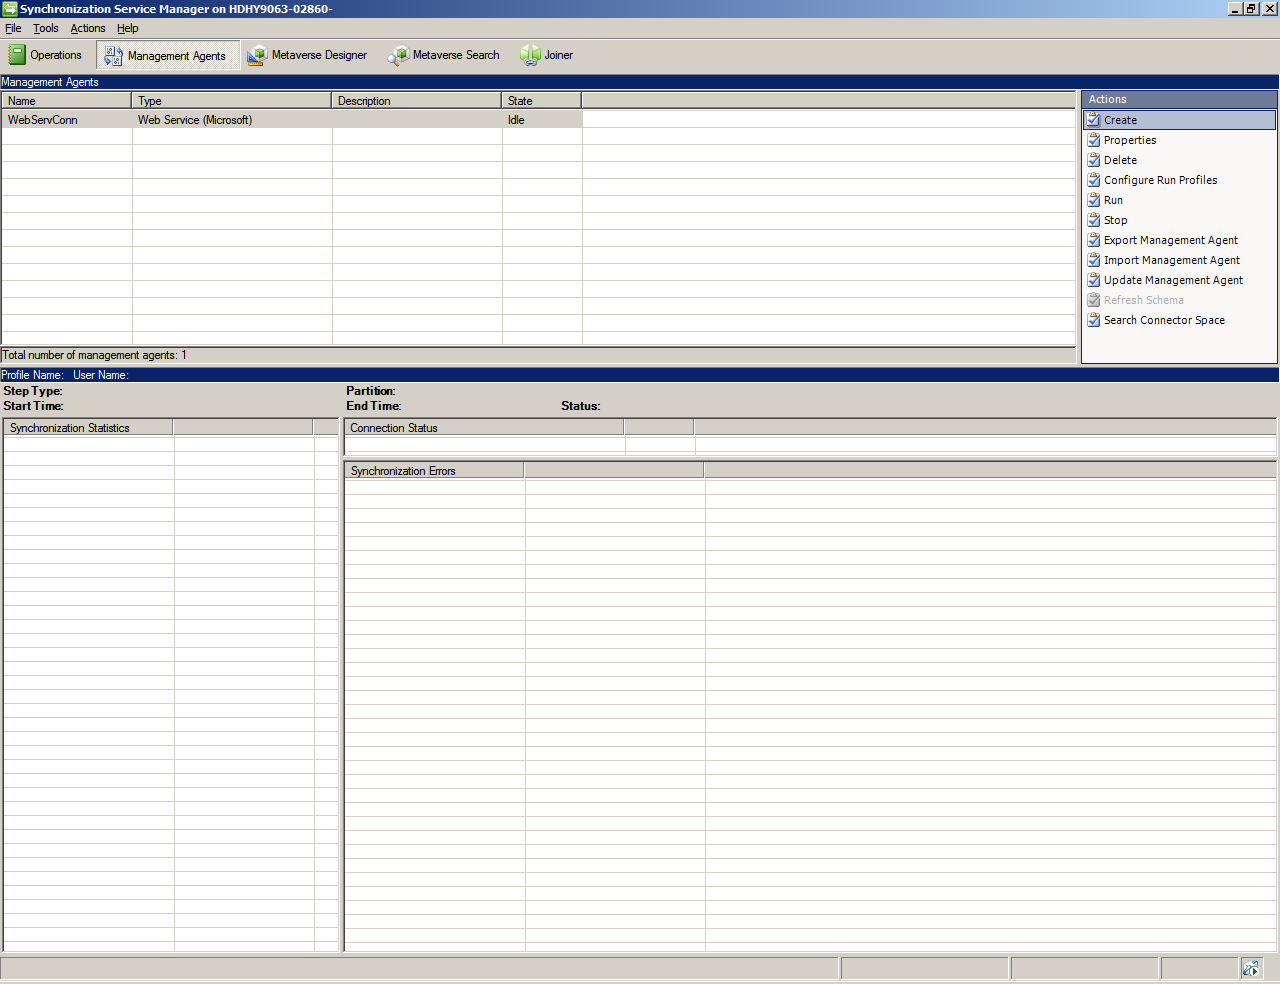1280x984 pixels.
Task: Click the icon beside Properties action
Action: pos(1094,140)
